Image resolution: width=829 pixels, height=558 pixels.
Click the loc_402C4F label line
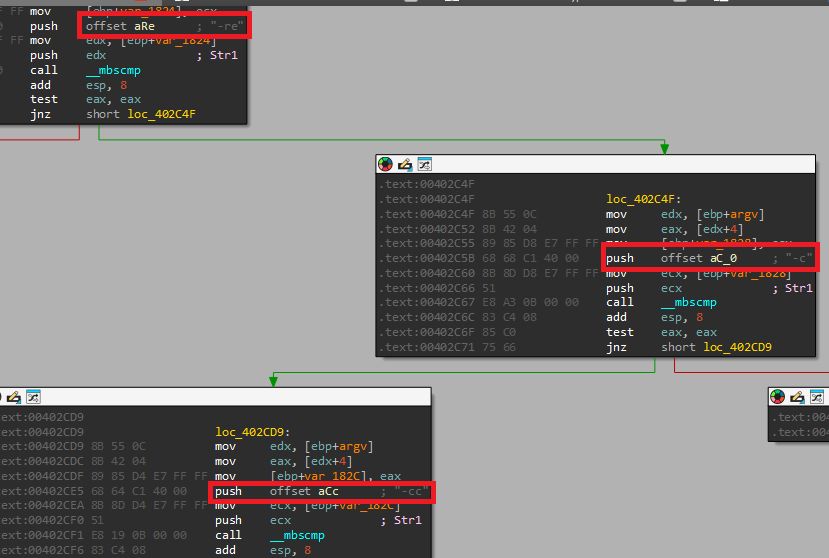point(642,198)
